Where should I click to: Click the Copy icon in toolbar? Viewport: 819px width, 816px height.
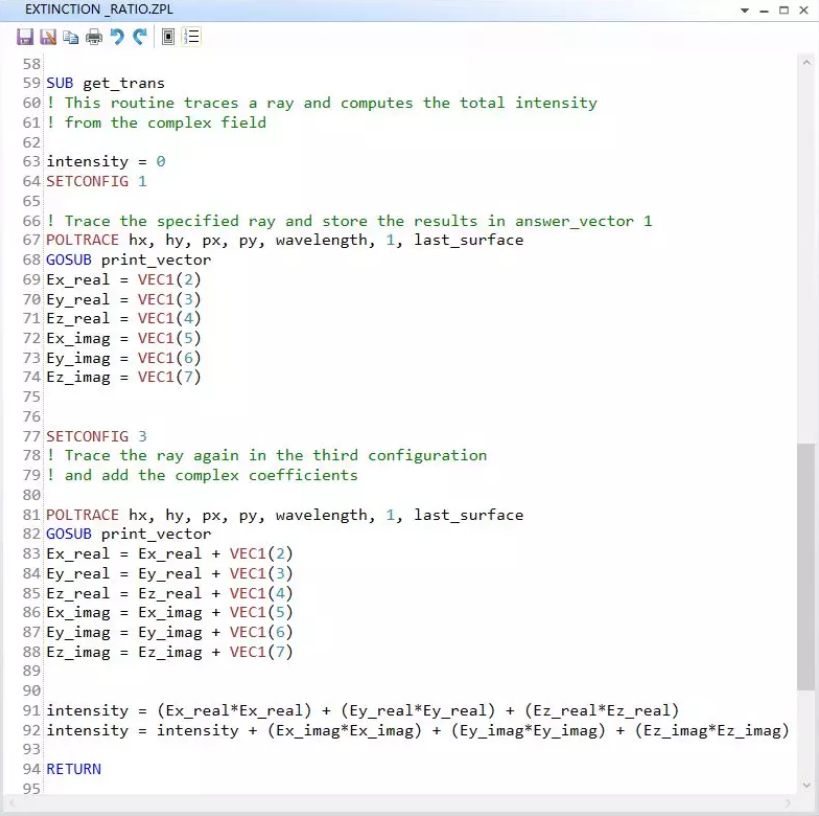(71, 37)
